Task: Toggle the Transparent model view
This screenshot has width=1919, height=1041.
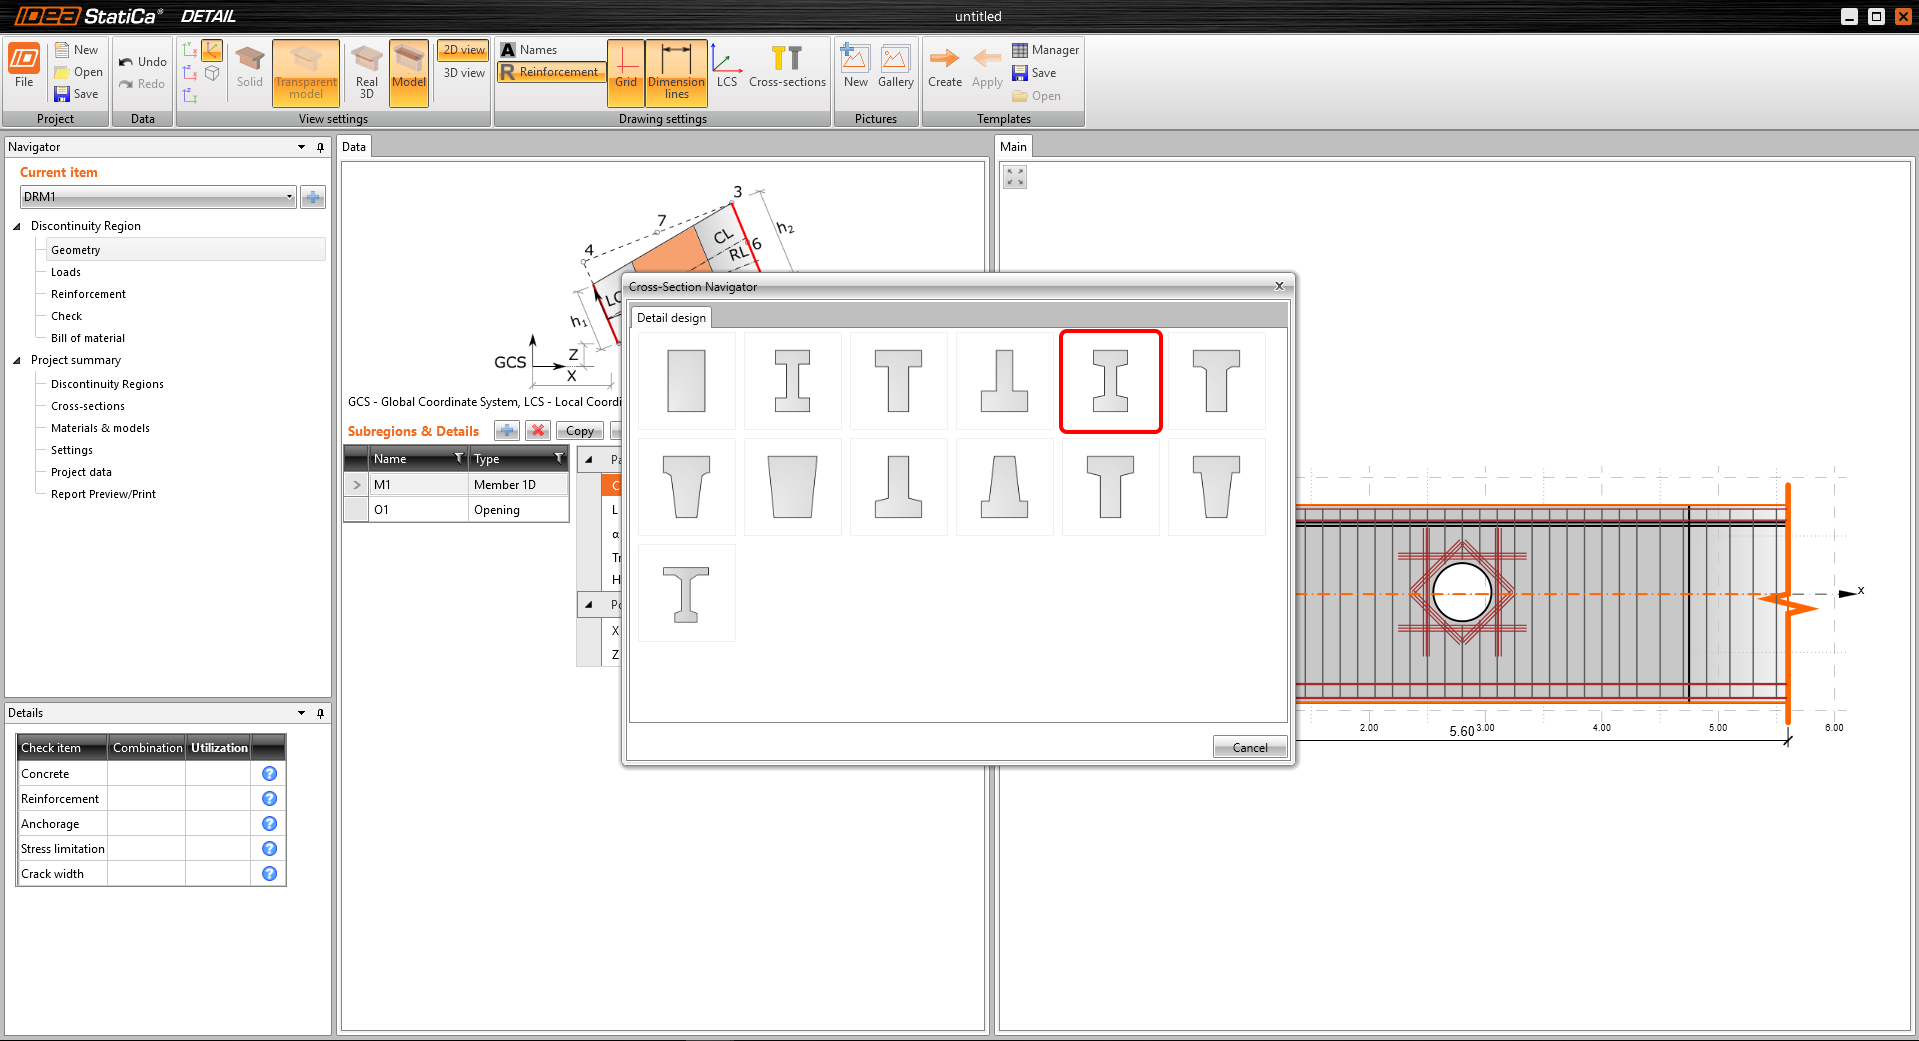Action: 306,73
